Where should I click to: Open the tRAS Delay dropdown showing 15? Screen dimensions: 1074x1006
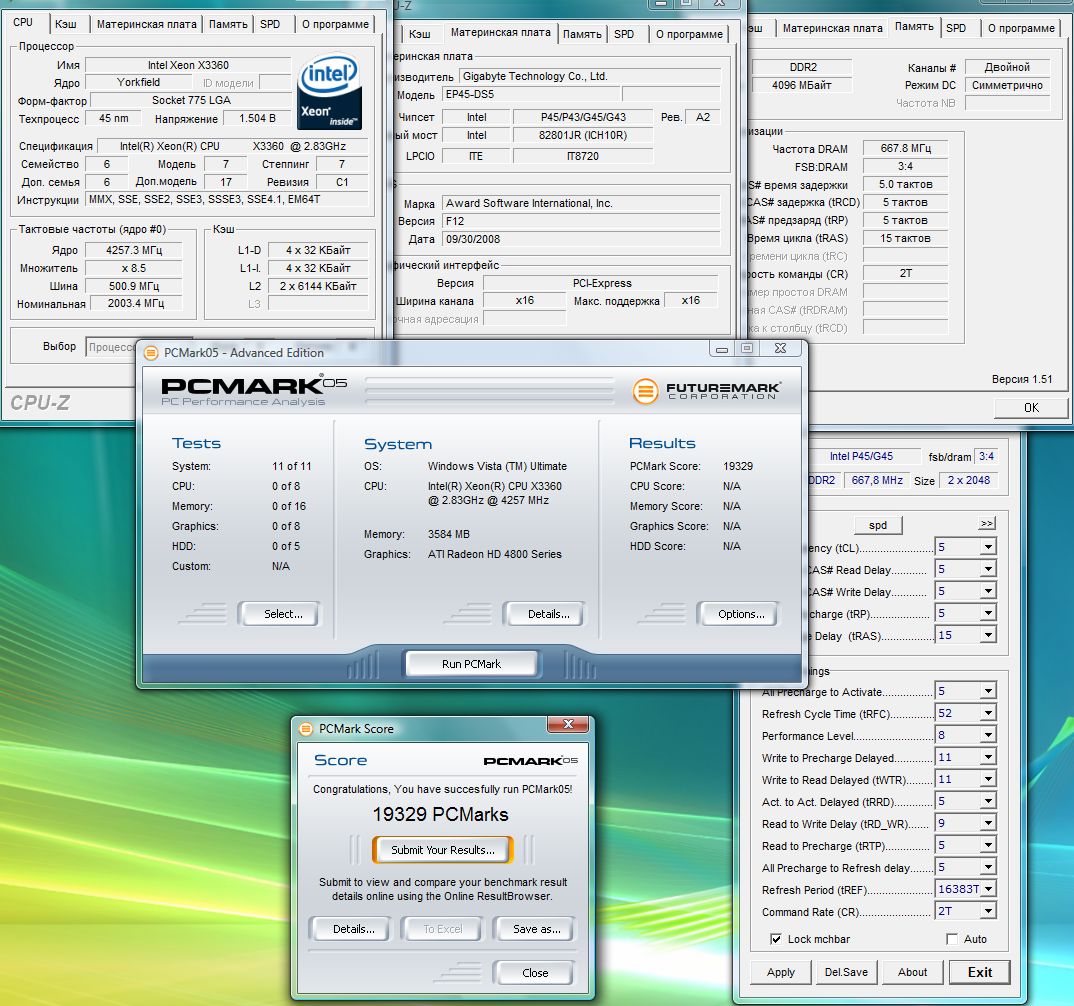click(988, 635)
